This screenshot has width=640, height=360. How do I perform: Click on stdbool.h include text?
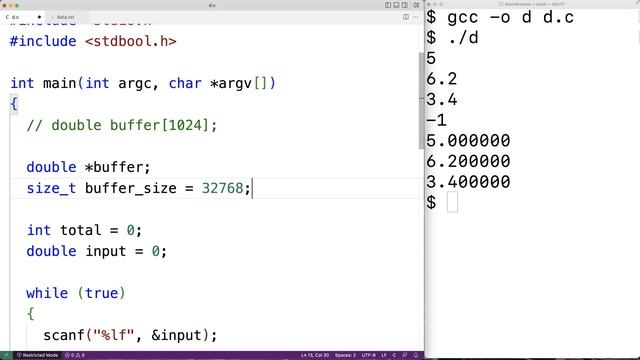(x=131, y=41)
